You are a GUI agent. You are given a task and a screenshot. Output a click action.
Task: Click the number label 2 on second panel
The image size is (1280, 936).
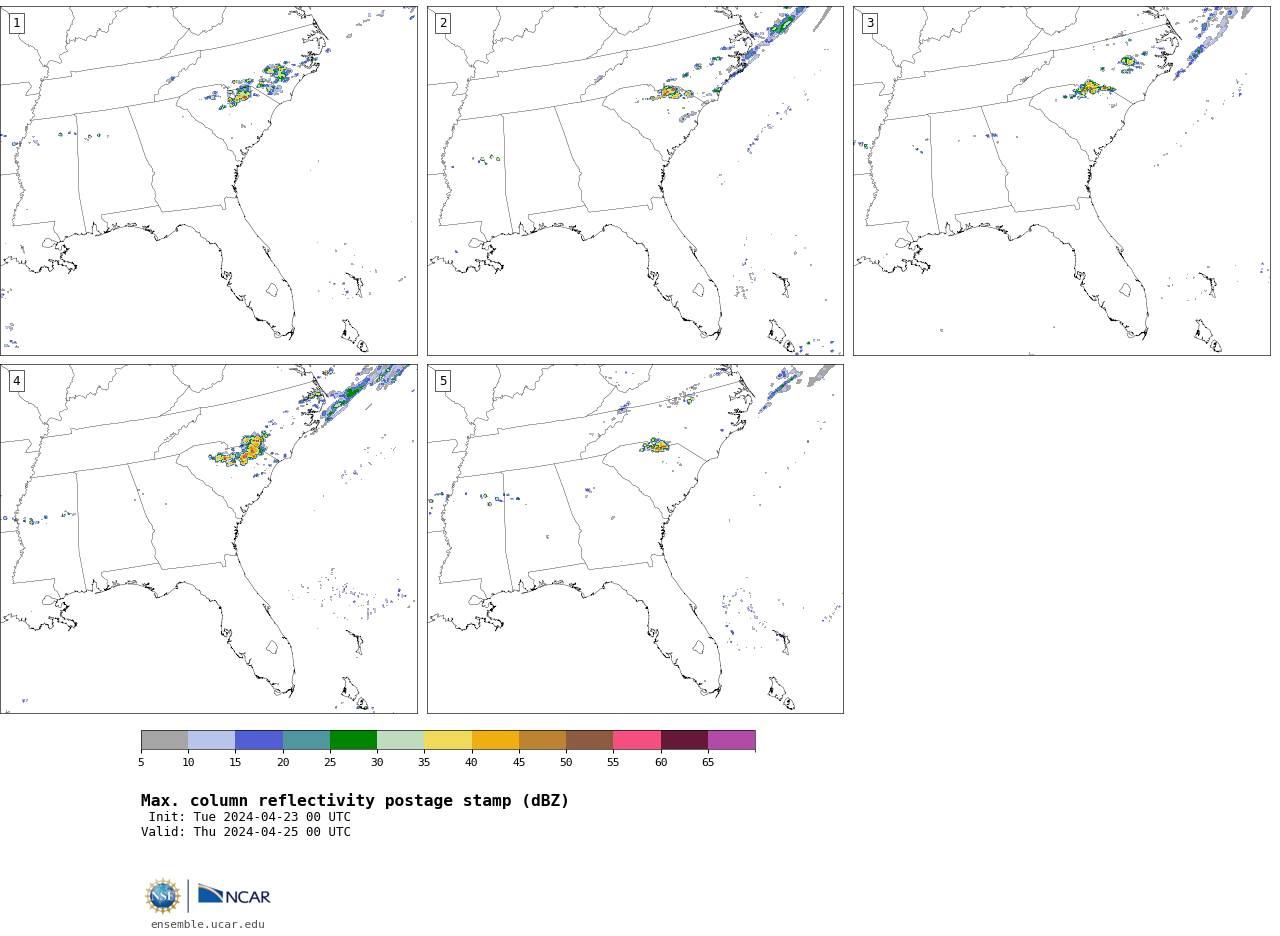443,23
